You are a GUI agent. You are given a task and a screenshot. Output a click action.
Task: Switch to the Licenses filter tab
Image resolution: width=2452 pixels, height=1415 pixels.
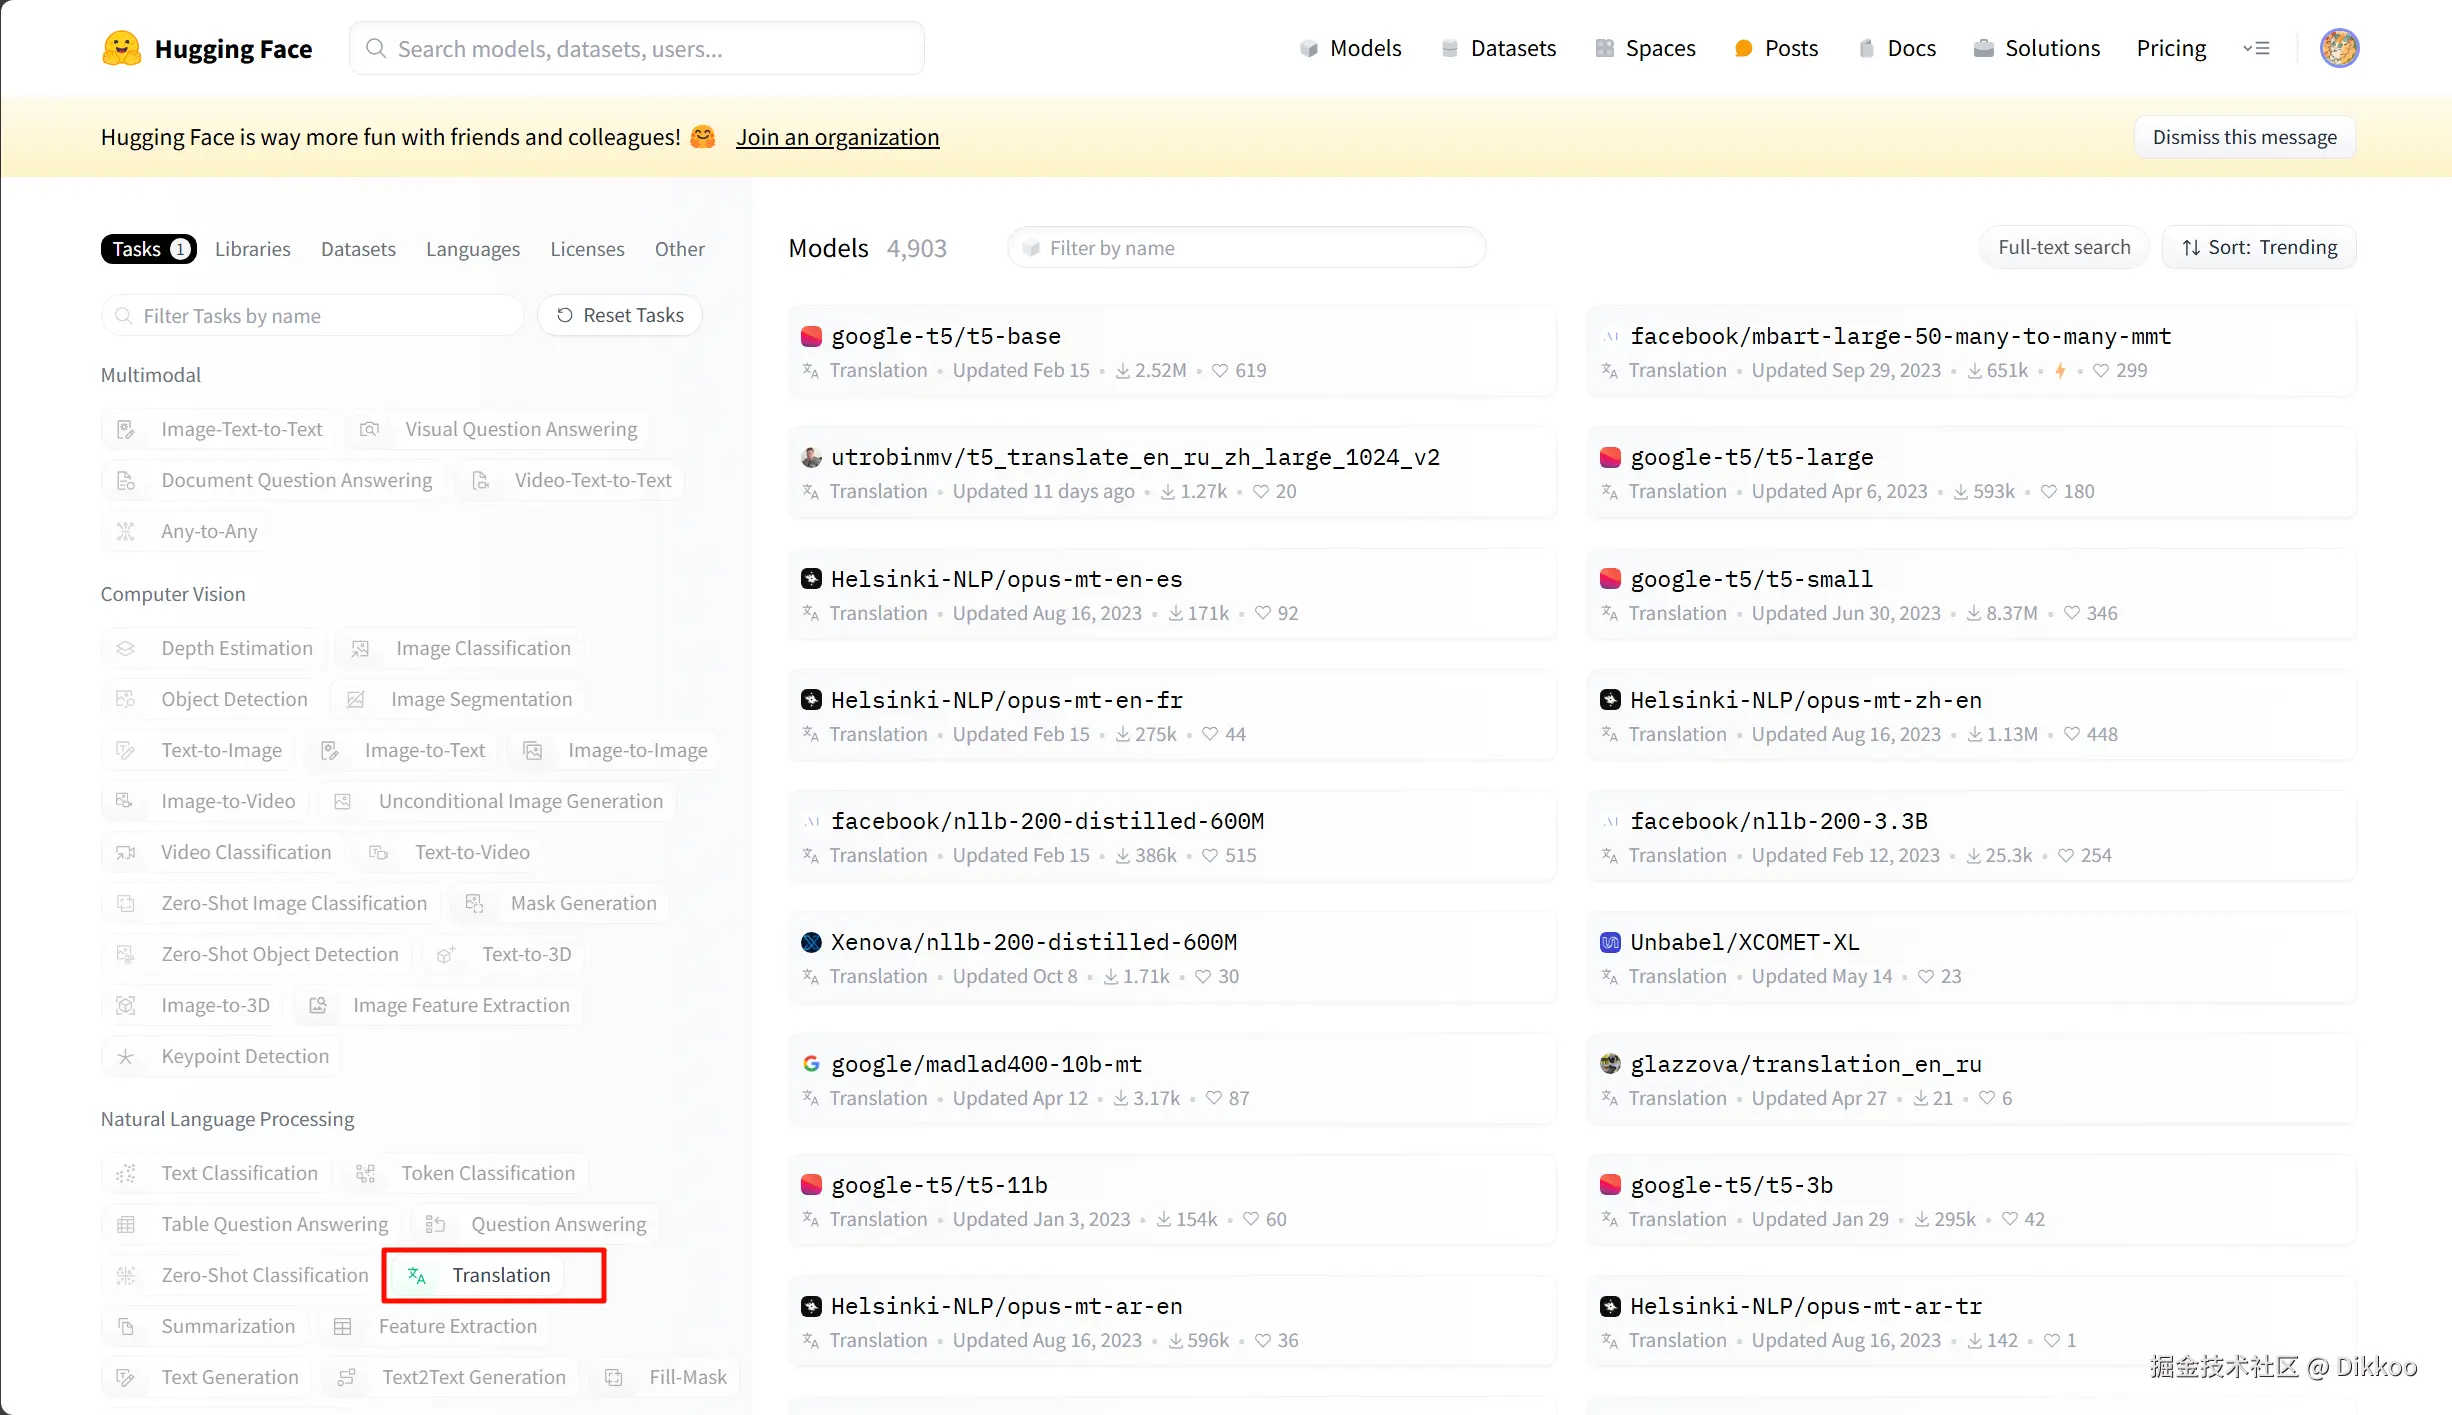coord(587,249)
